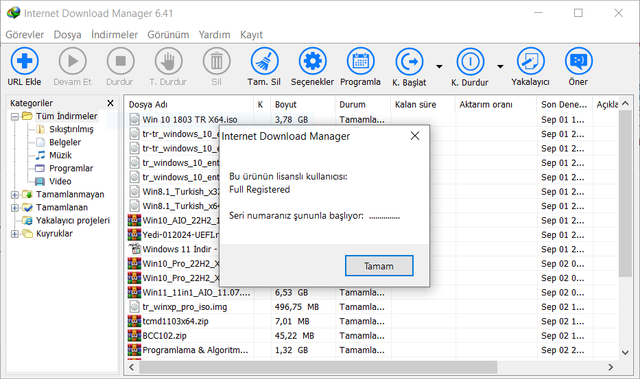640x379 pixels.
Task: Sort by Durum column header
Action: 362,104
